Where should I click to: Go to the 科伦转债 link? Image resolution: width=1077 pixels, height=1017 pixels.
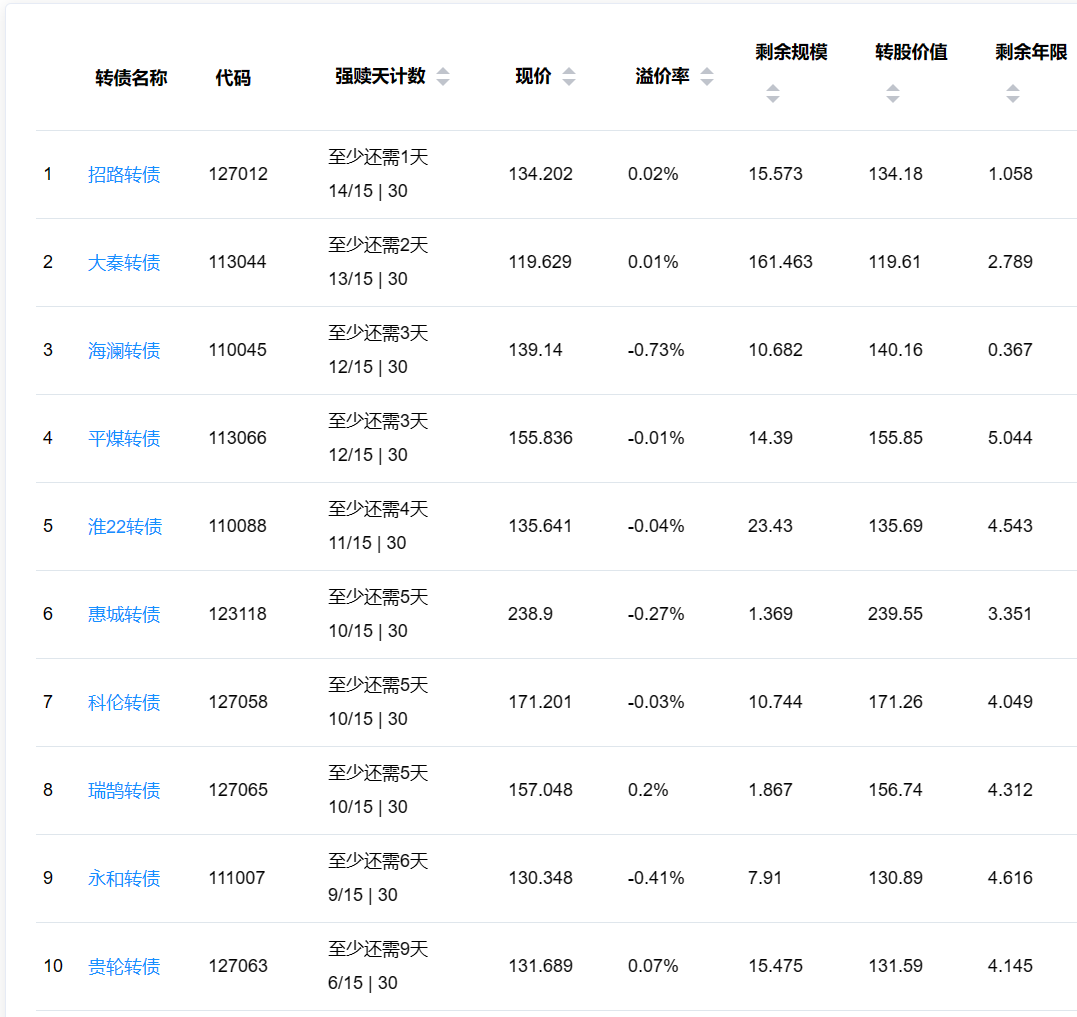pos(124,703)
